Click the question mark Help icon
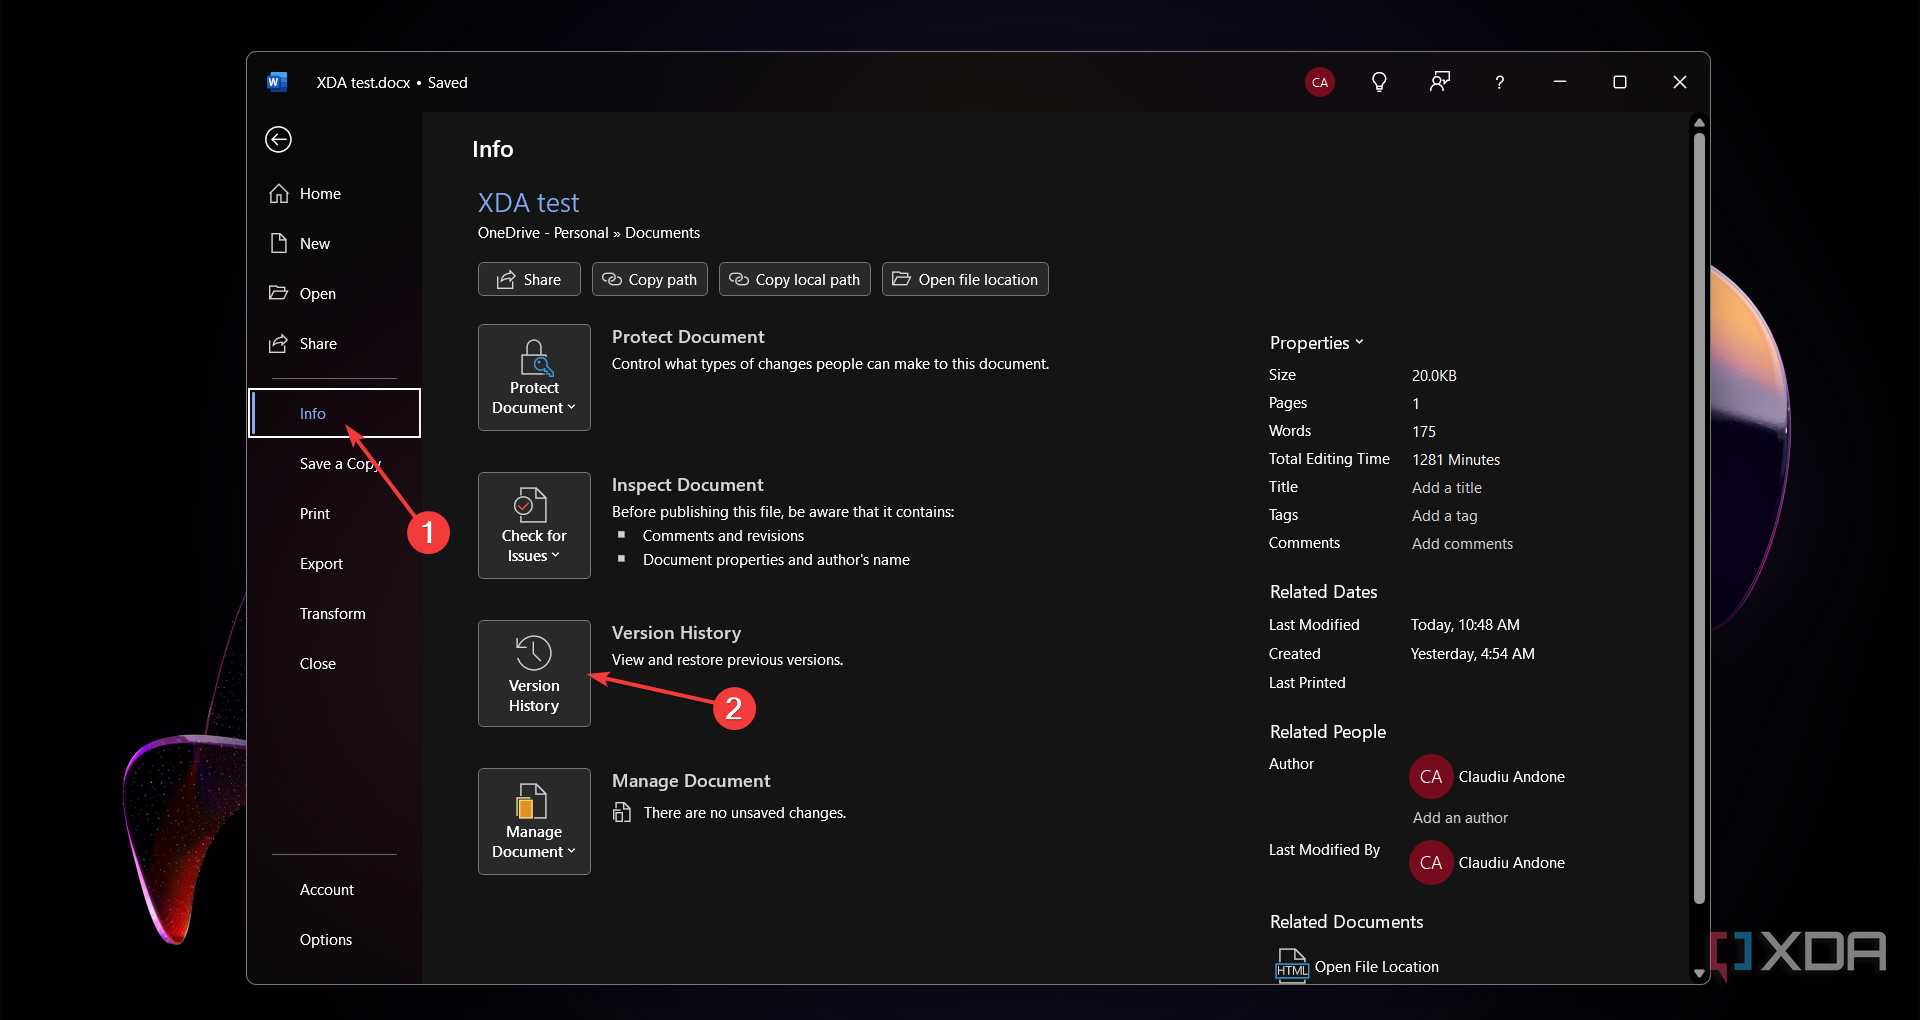This screenshot has width=1920, height=1020. point(1499,82)
